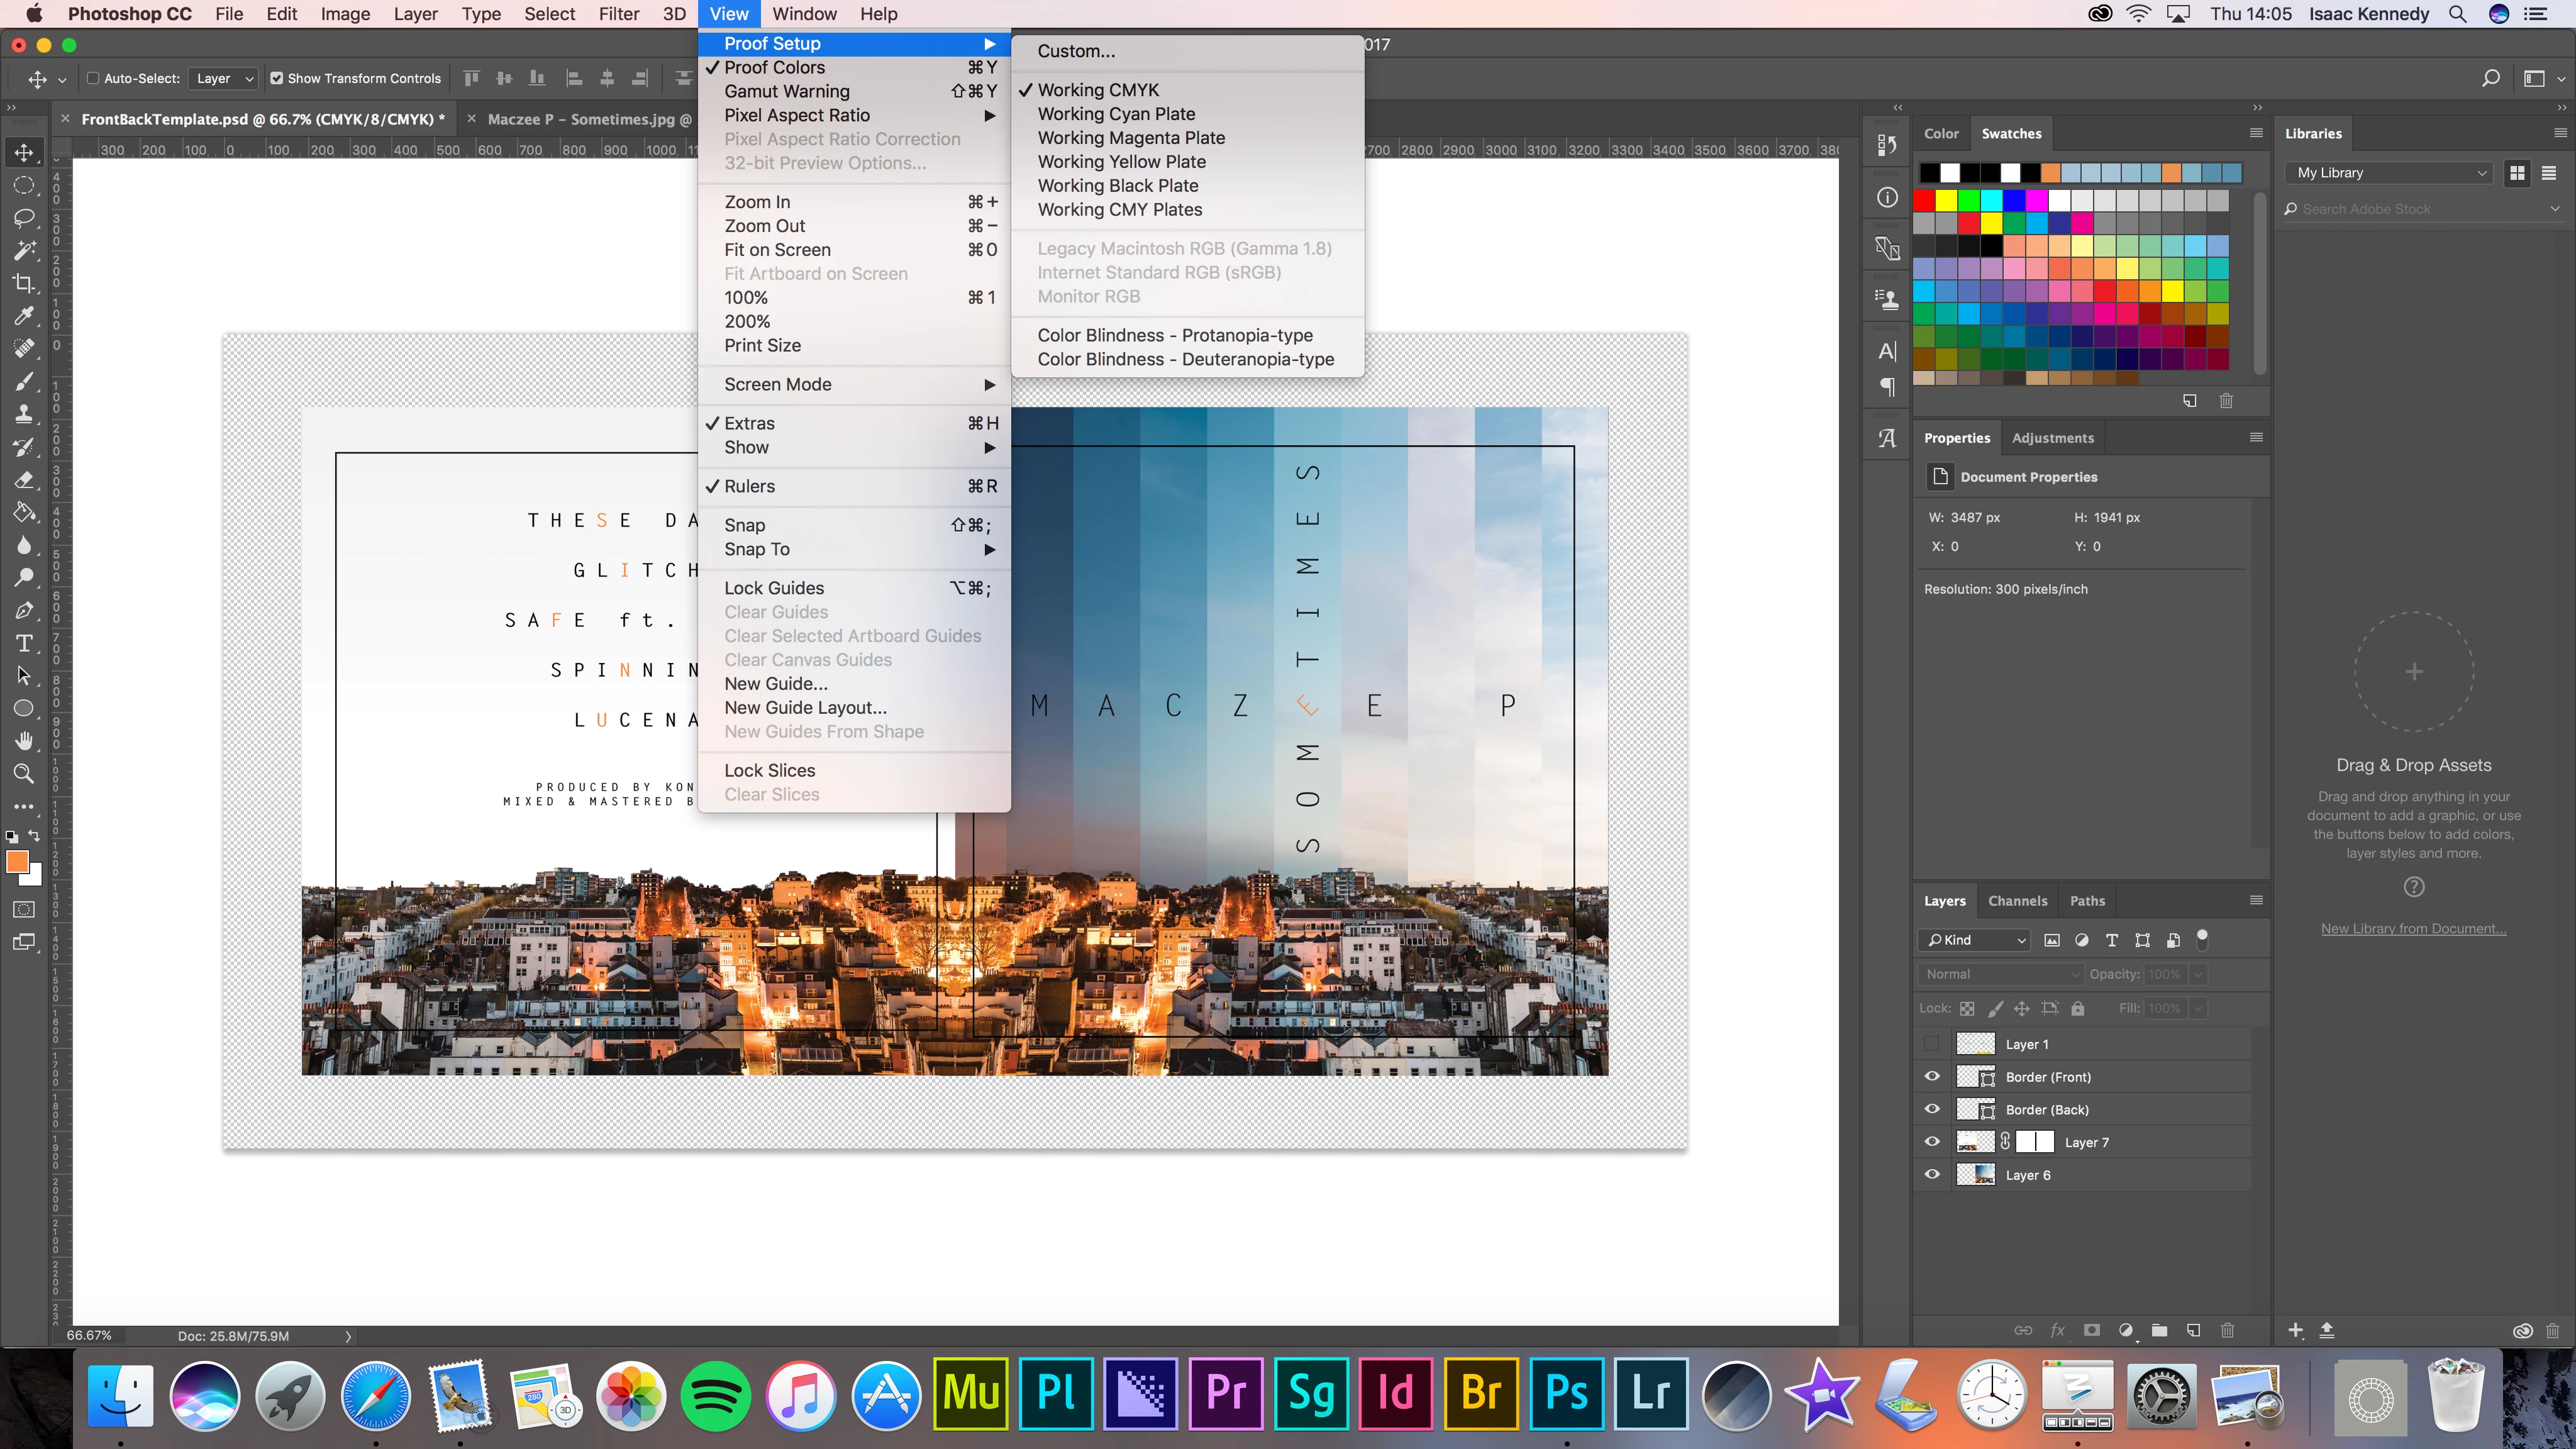Open the layer filter Kind dropdown
The height and width of the screenshot is (1449, 2576).
pos(1975,940)
